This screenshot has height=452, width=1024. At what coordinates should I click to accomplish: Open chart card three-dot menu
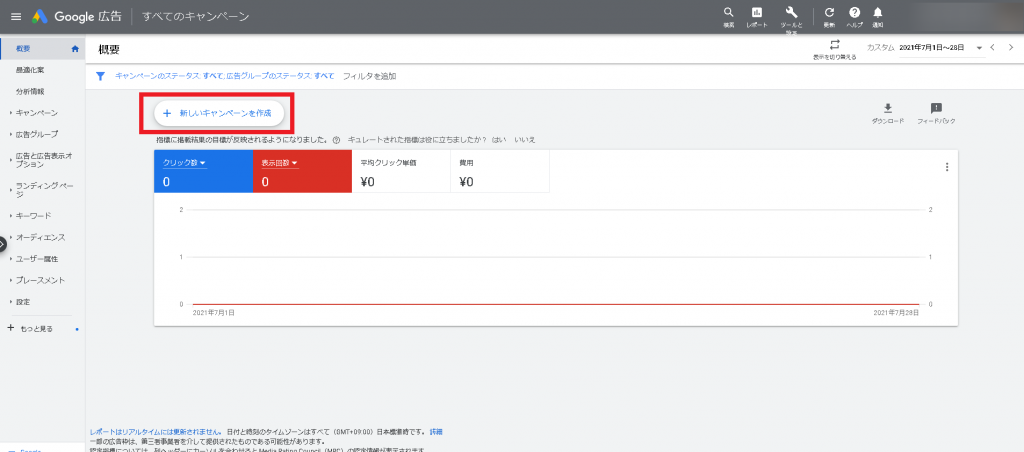click(947, 167)
